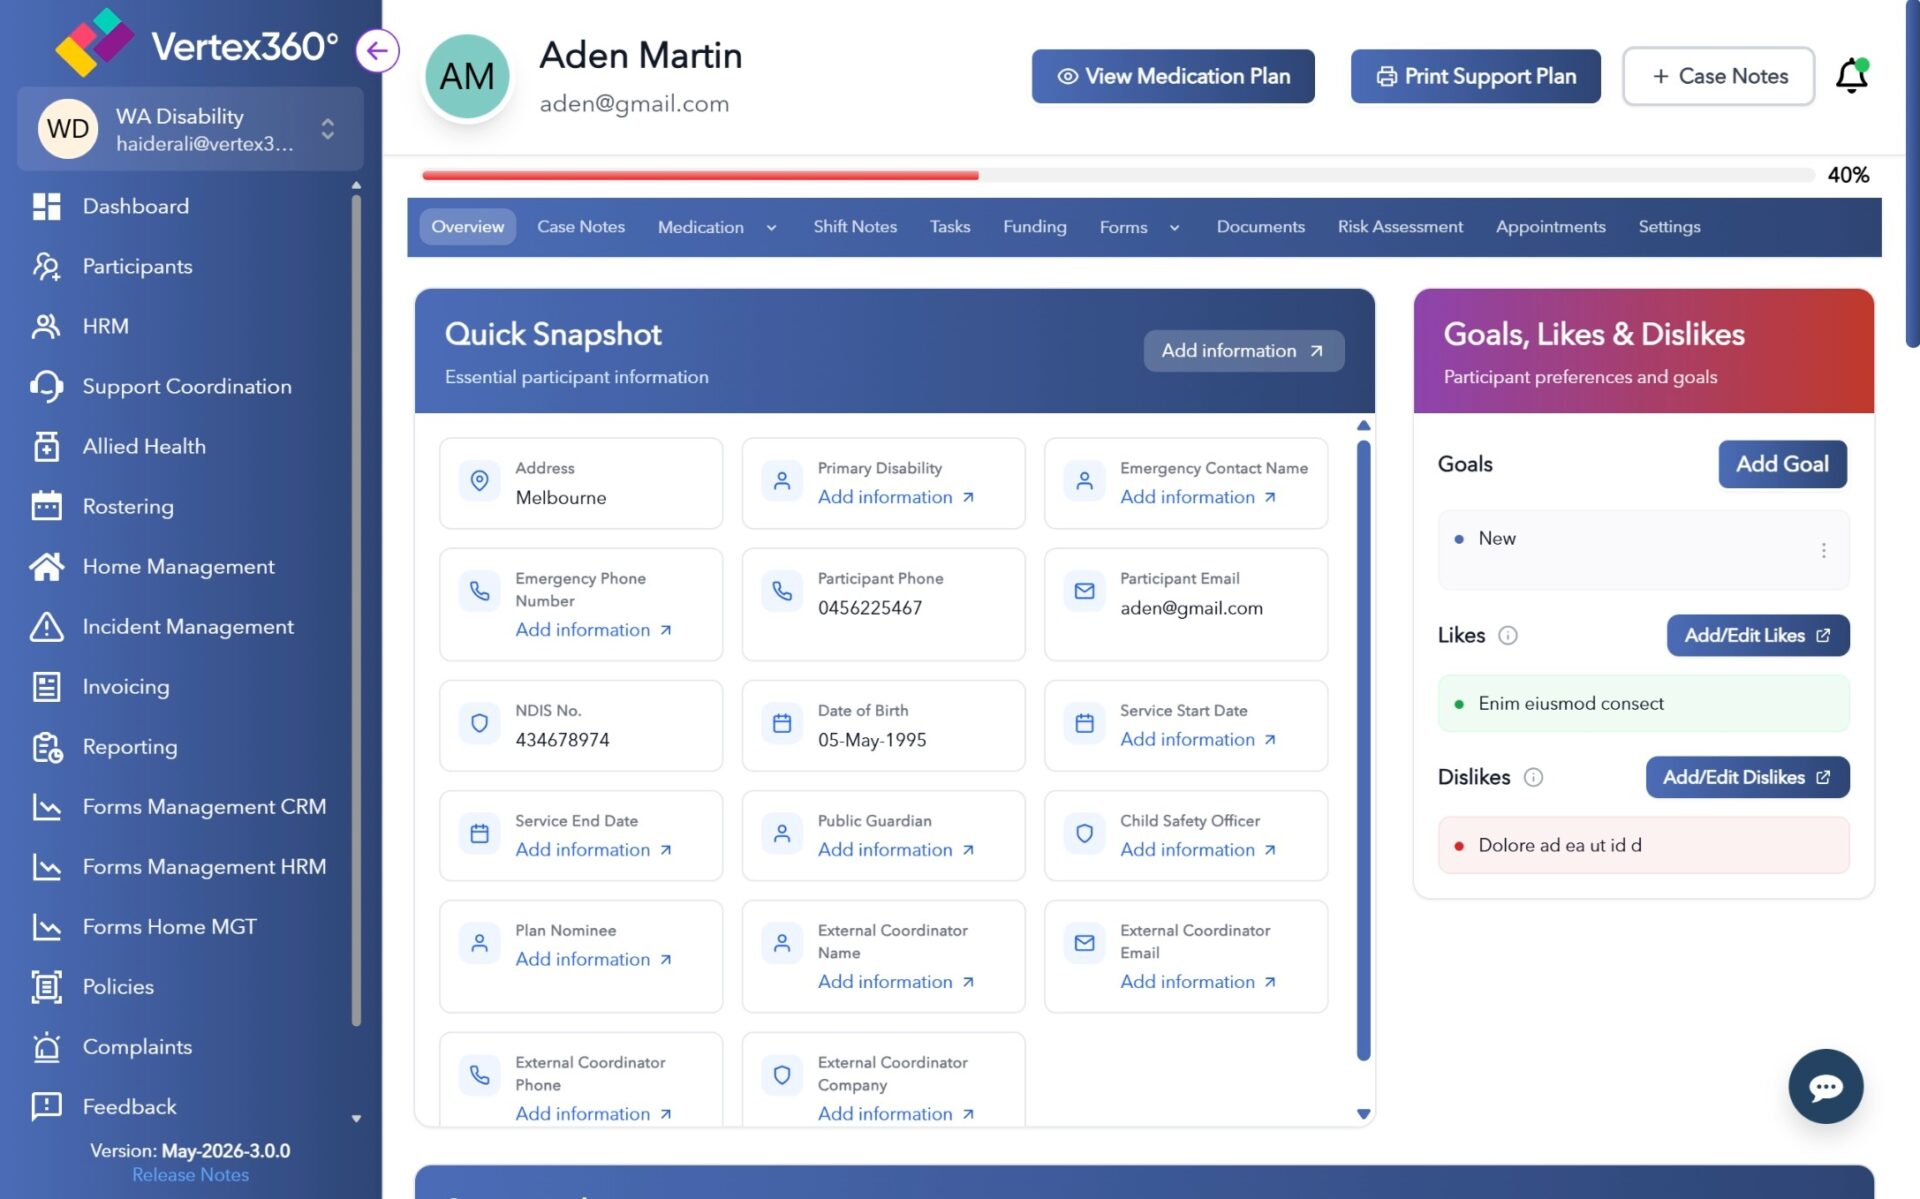The image size is (1920, 1199).
Task: Click the AM participant avatar
Action: pos(467,76)
